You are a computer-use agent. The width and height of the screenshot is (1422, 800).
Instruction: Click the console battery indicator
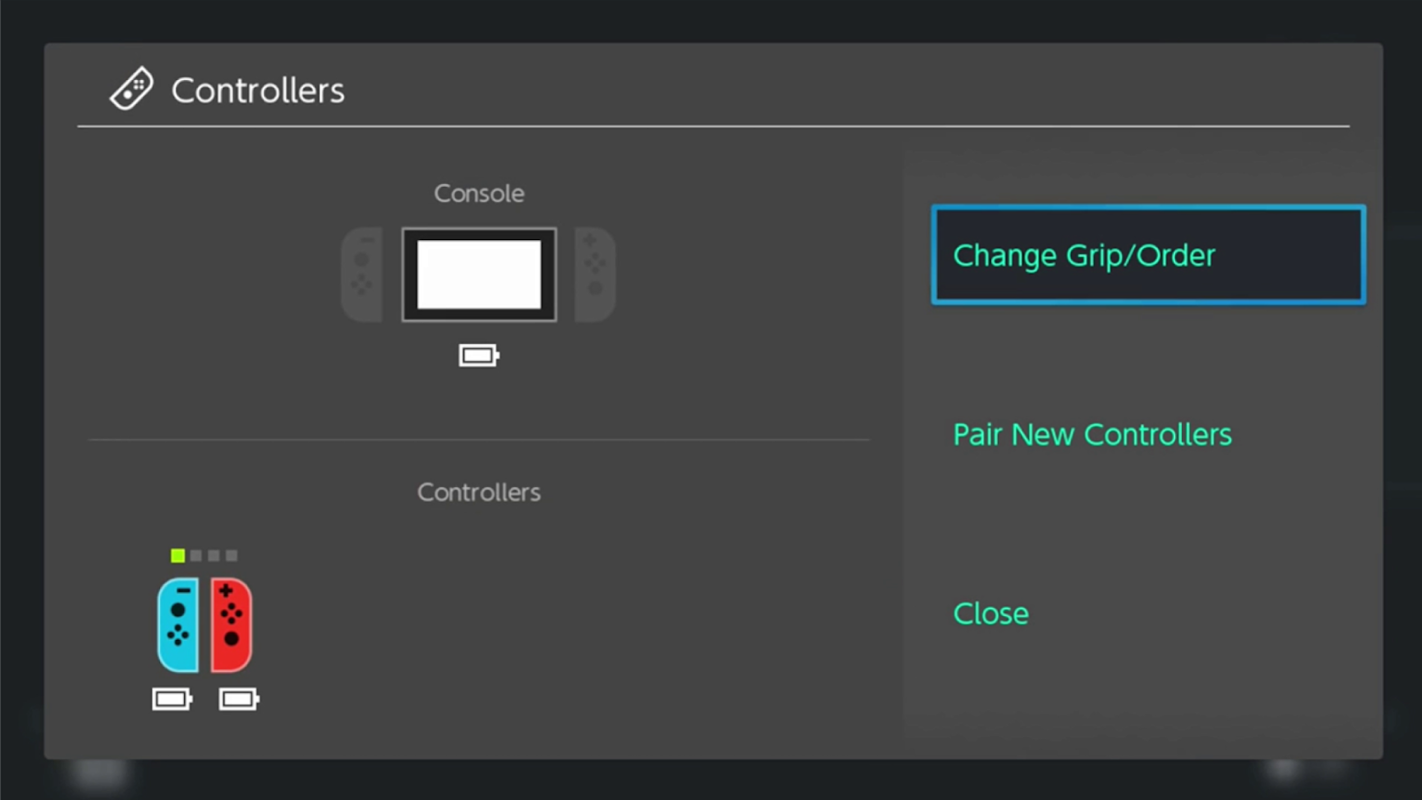[x=479, y=355]
